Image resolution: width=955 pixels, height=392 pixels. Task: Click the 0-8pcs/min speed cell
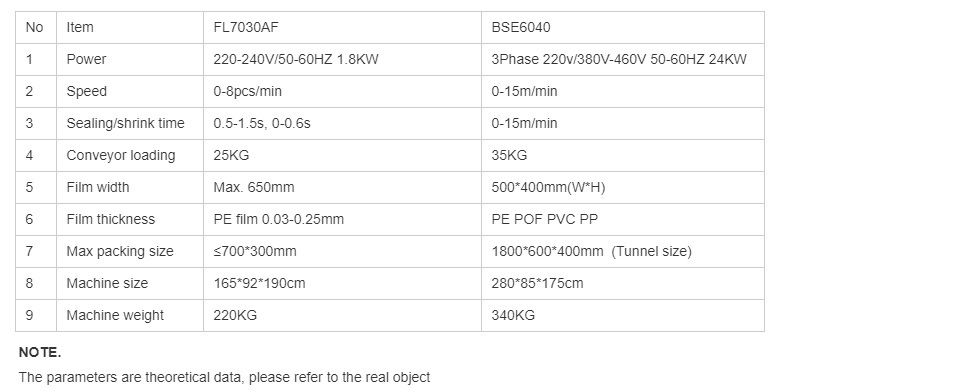342,91
